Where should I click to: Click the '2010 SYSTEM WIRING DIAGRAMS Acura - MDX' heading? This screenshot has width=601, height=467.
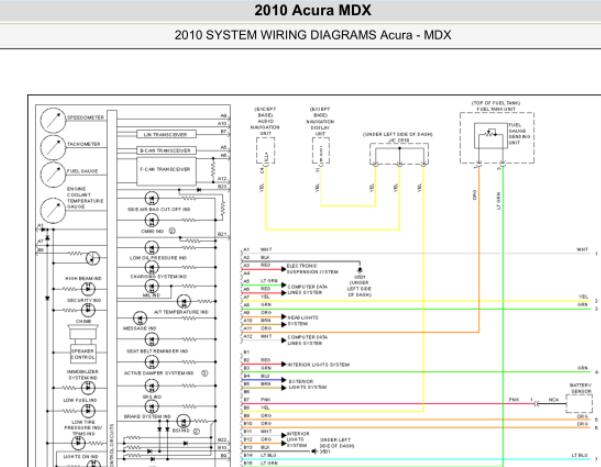point(313,35)
